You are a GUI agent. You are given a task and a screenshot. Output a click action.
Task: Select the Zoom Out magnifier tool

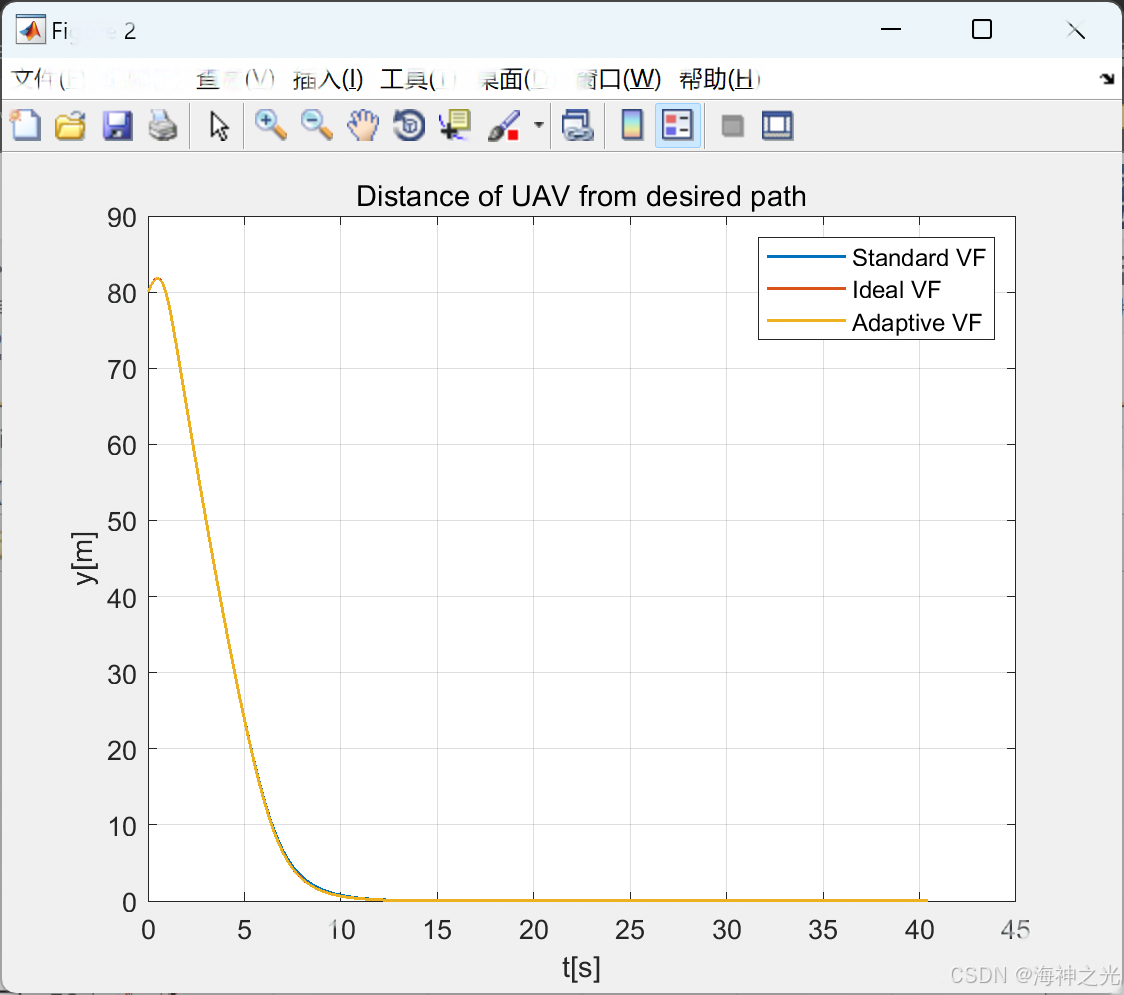click(x=316, y=125)
